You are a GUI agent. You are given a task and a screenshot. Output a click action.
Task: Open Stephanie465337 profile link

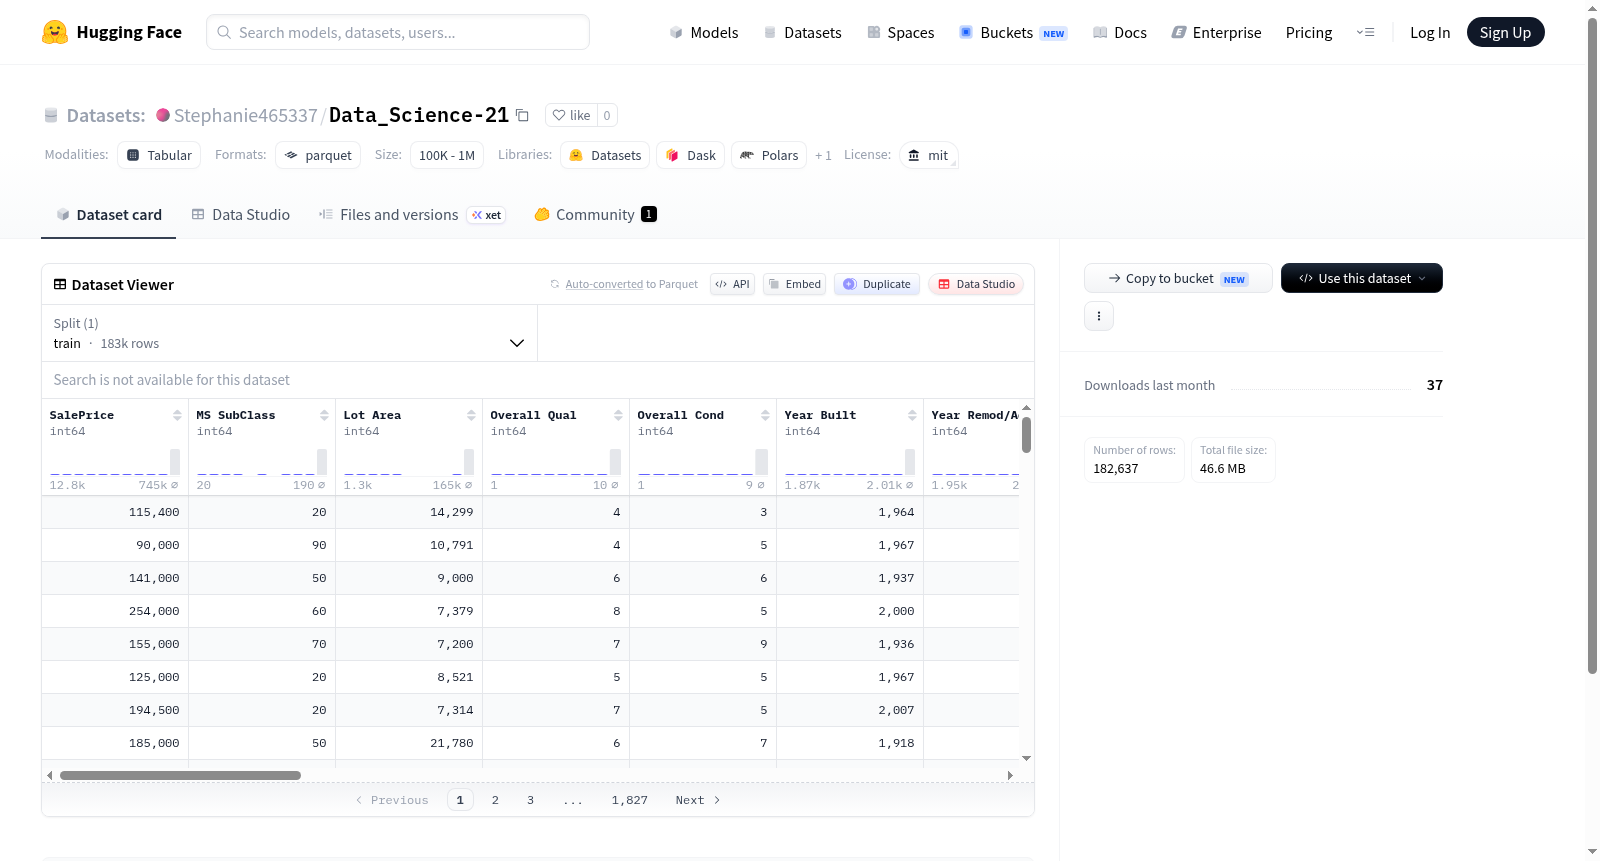(x=246, y=115)
